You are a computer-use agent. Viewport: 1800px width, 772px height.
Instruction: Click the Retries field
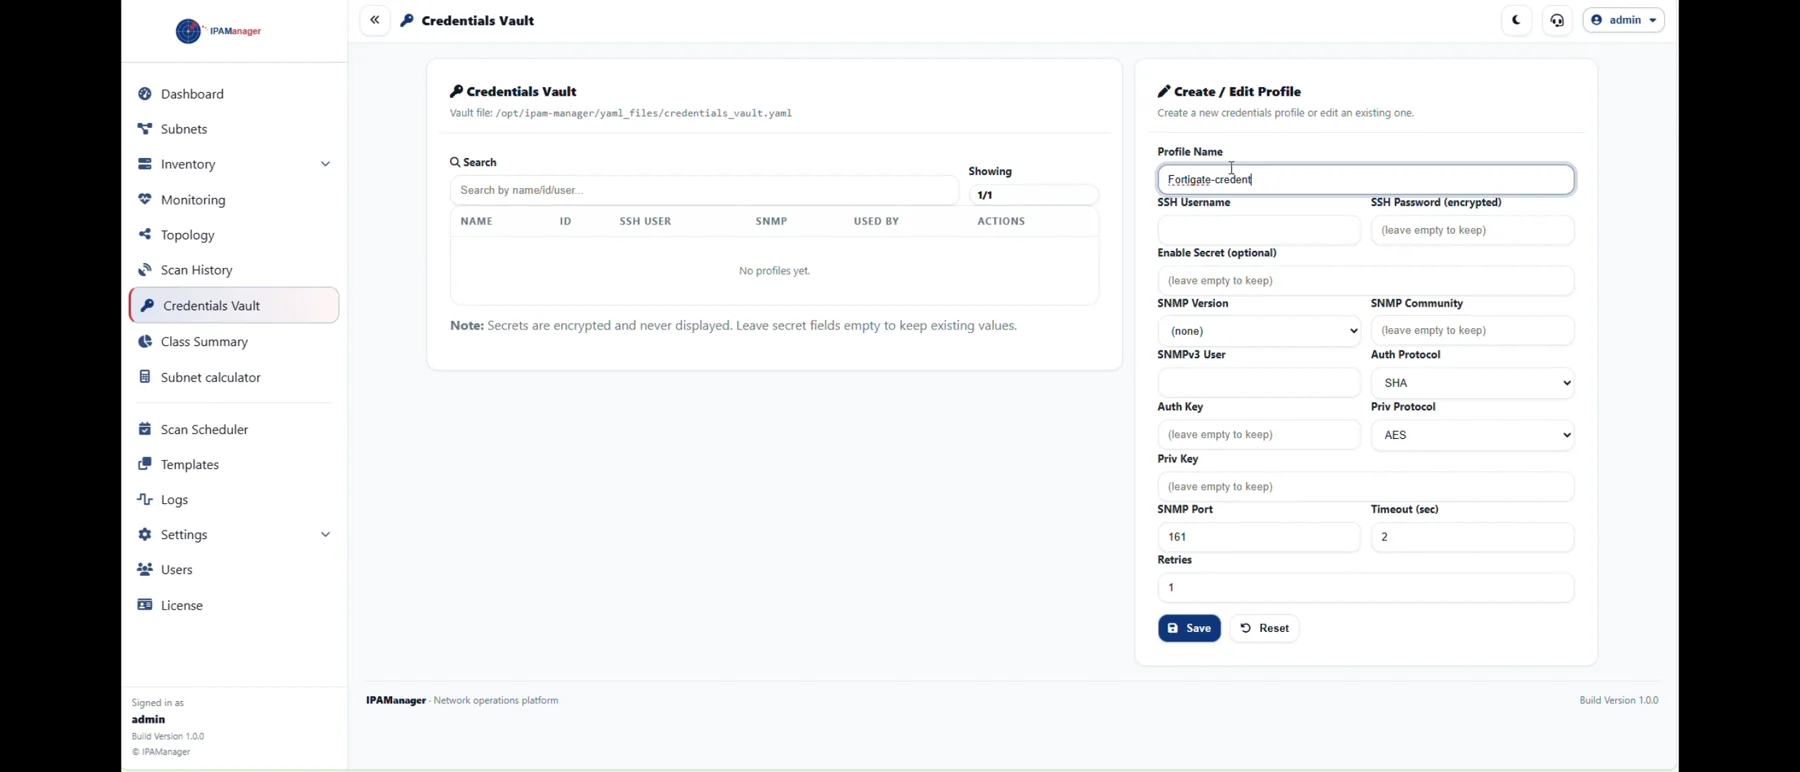(x=1366, y=588)
